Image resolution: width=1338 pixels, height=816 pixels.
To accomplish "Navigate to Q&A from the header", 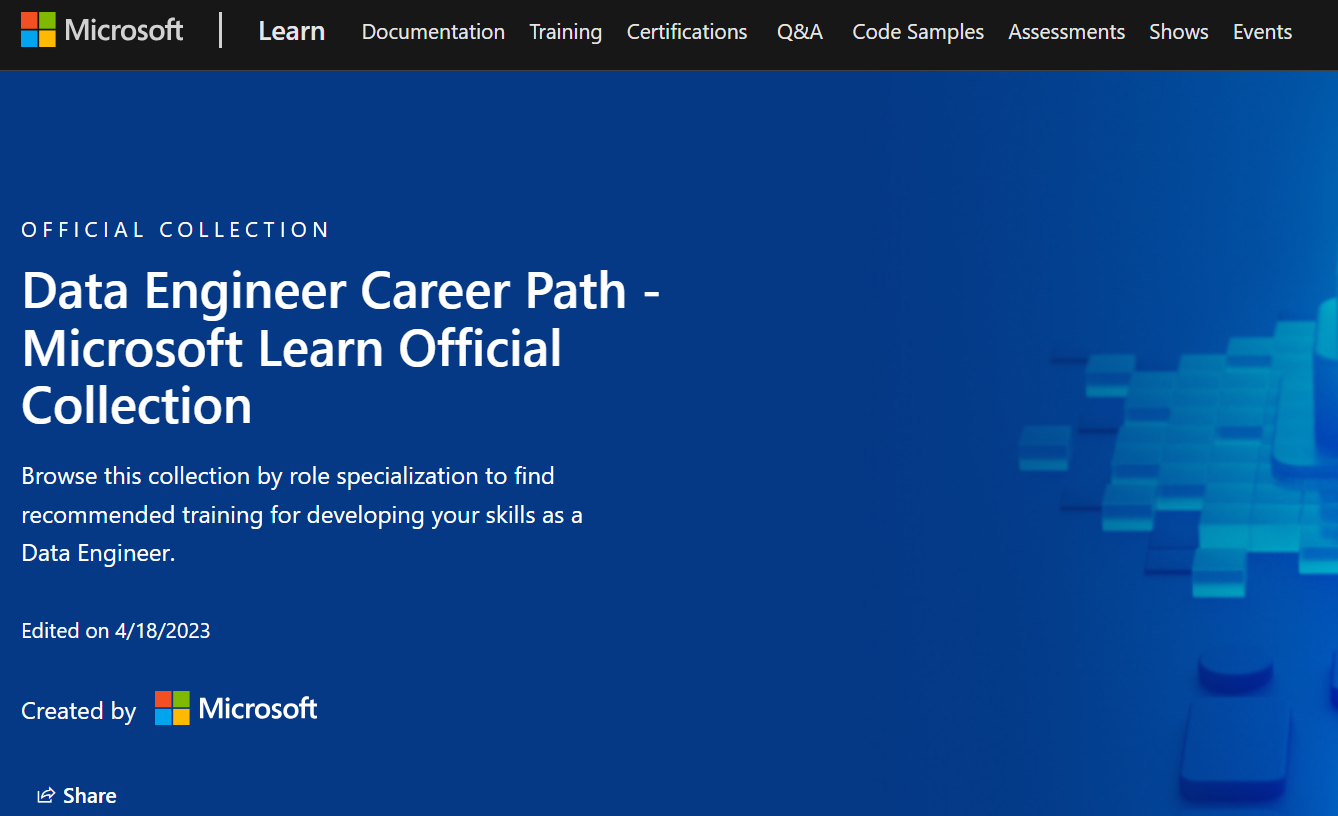I will pyautogui.click(x=800, y=31).
